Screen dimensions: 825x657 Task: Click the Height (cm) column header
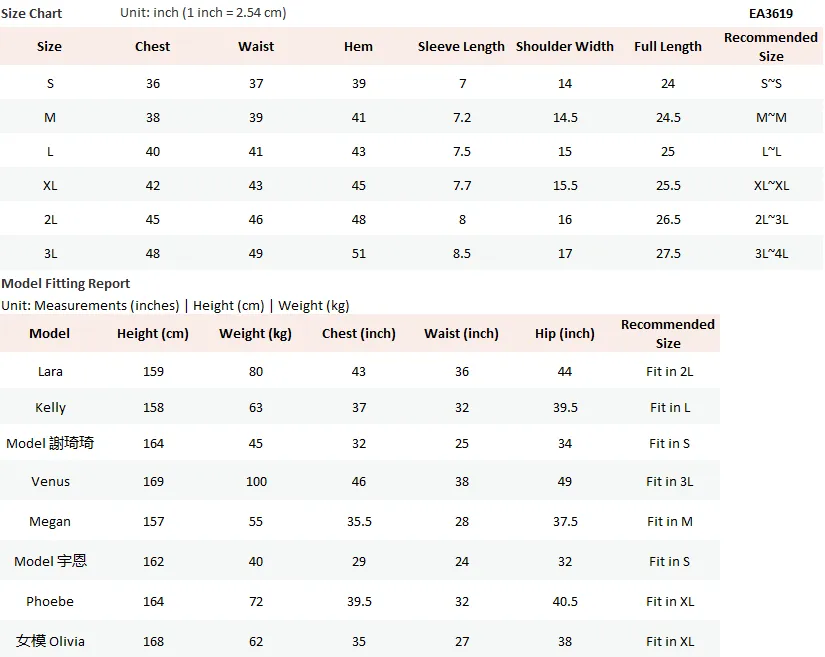coord(153,333)
